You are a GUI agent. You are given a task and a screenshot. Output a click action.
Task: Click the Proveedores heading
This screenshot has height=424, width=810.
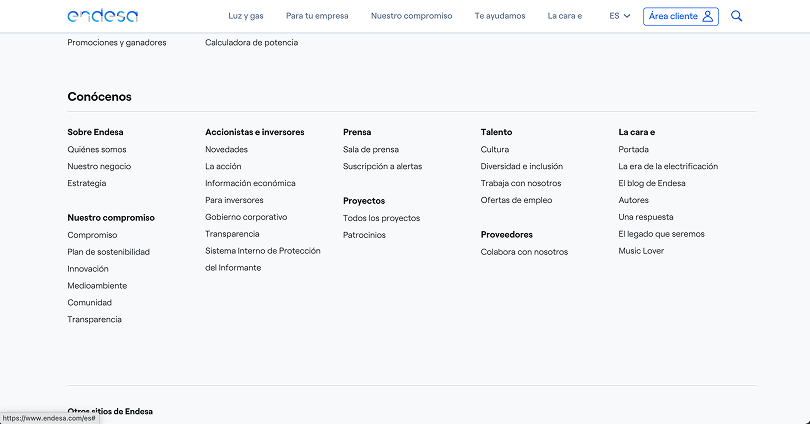506,234
